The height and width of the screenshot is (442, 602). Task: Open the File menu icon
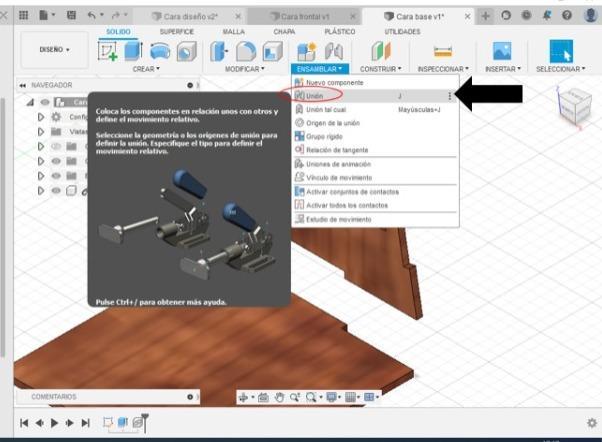(x=44, y=15)
